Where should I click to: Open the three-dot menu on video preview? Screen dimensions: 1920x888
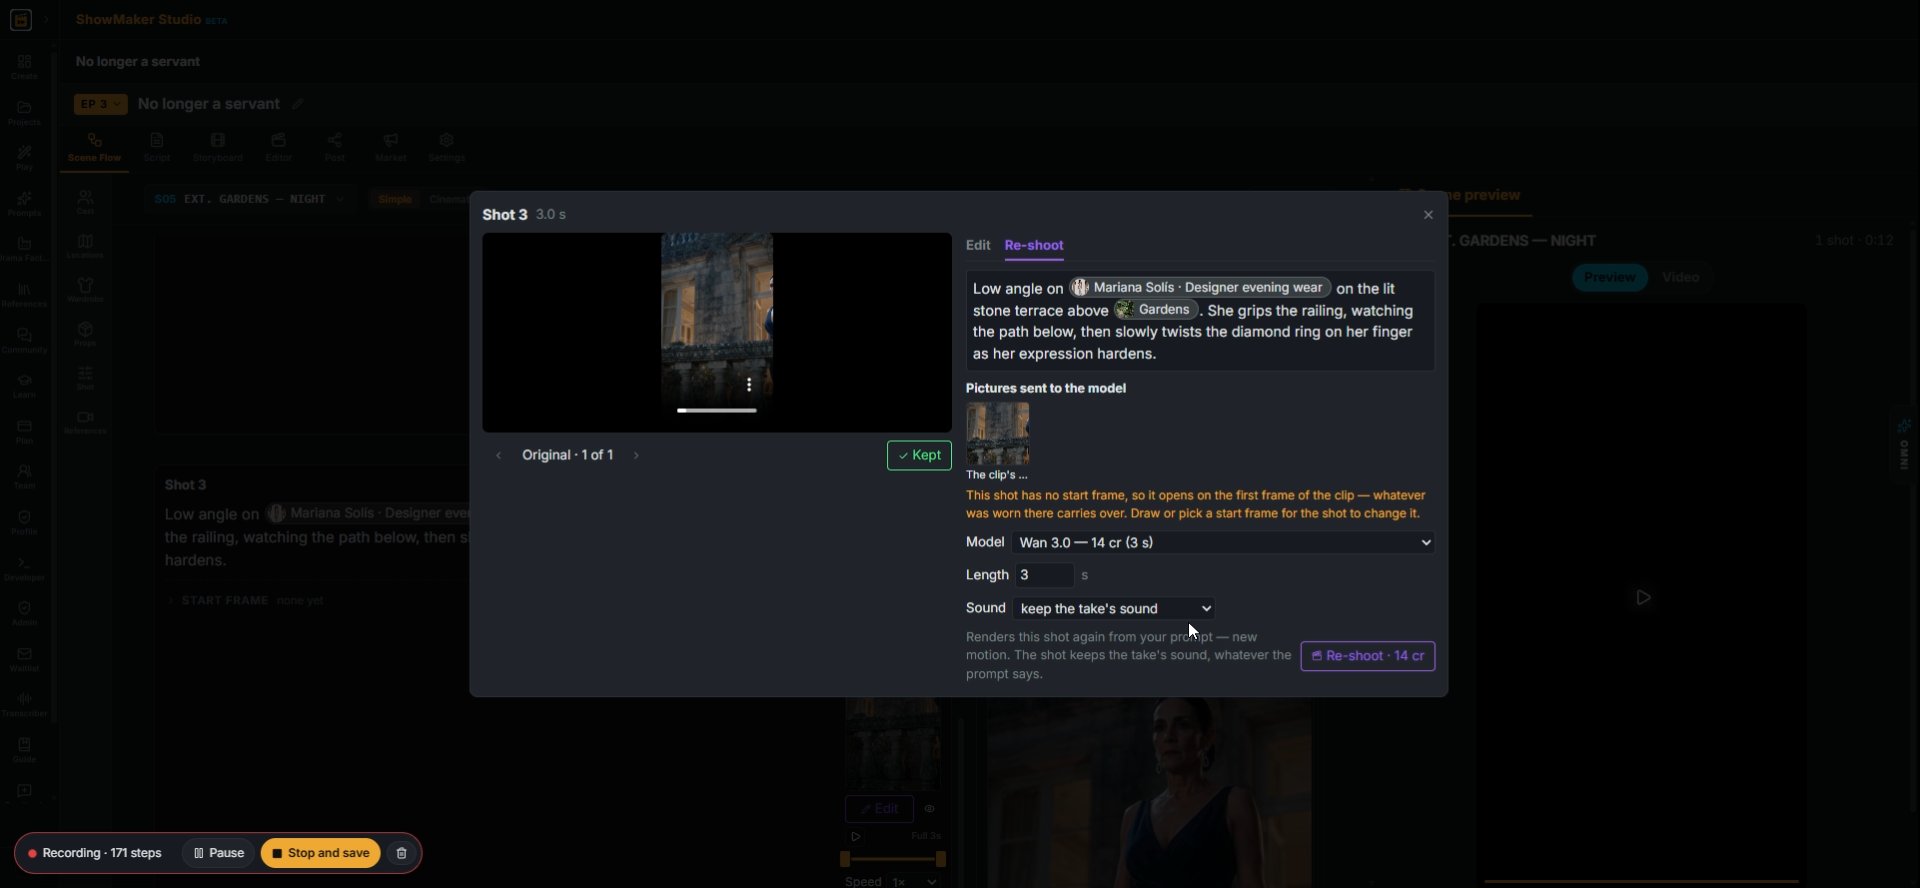[749, 385]
